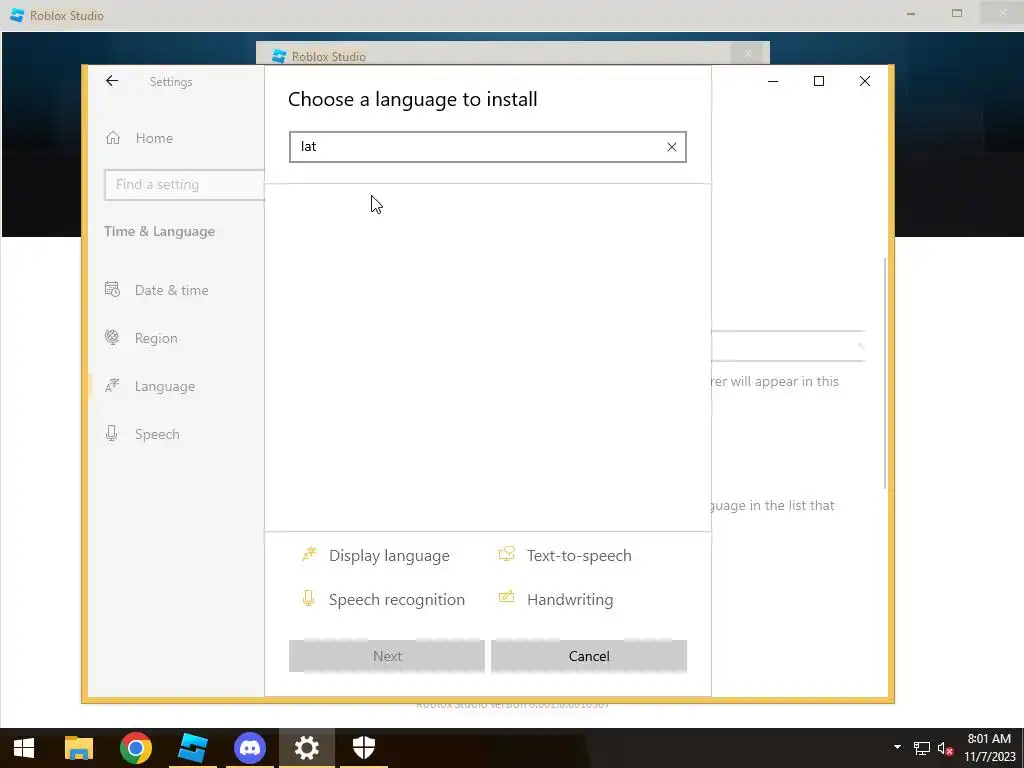Switch to Roblox Studio in the taskbar
The image size is (1024, 768).
[193, 748]
